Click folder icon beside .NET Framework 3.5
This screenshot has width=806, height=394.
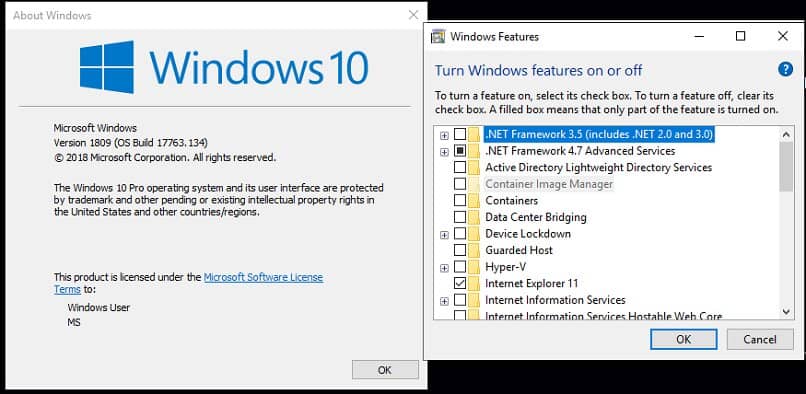(474, 134)
